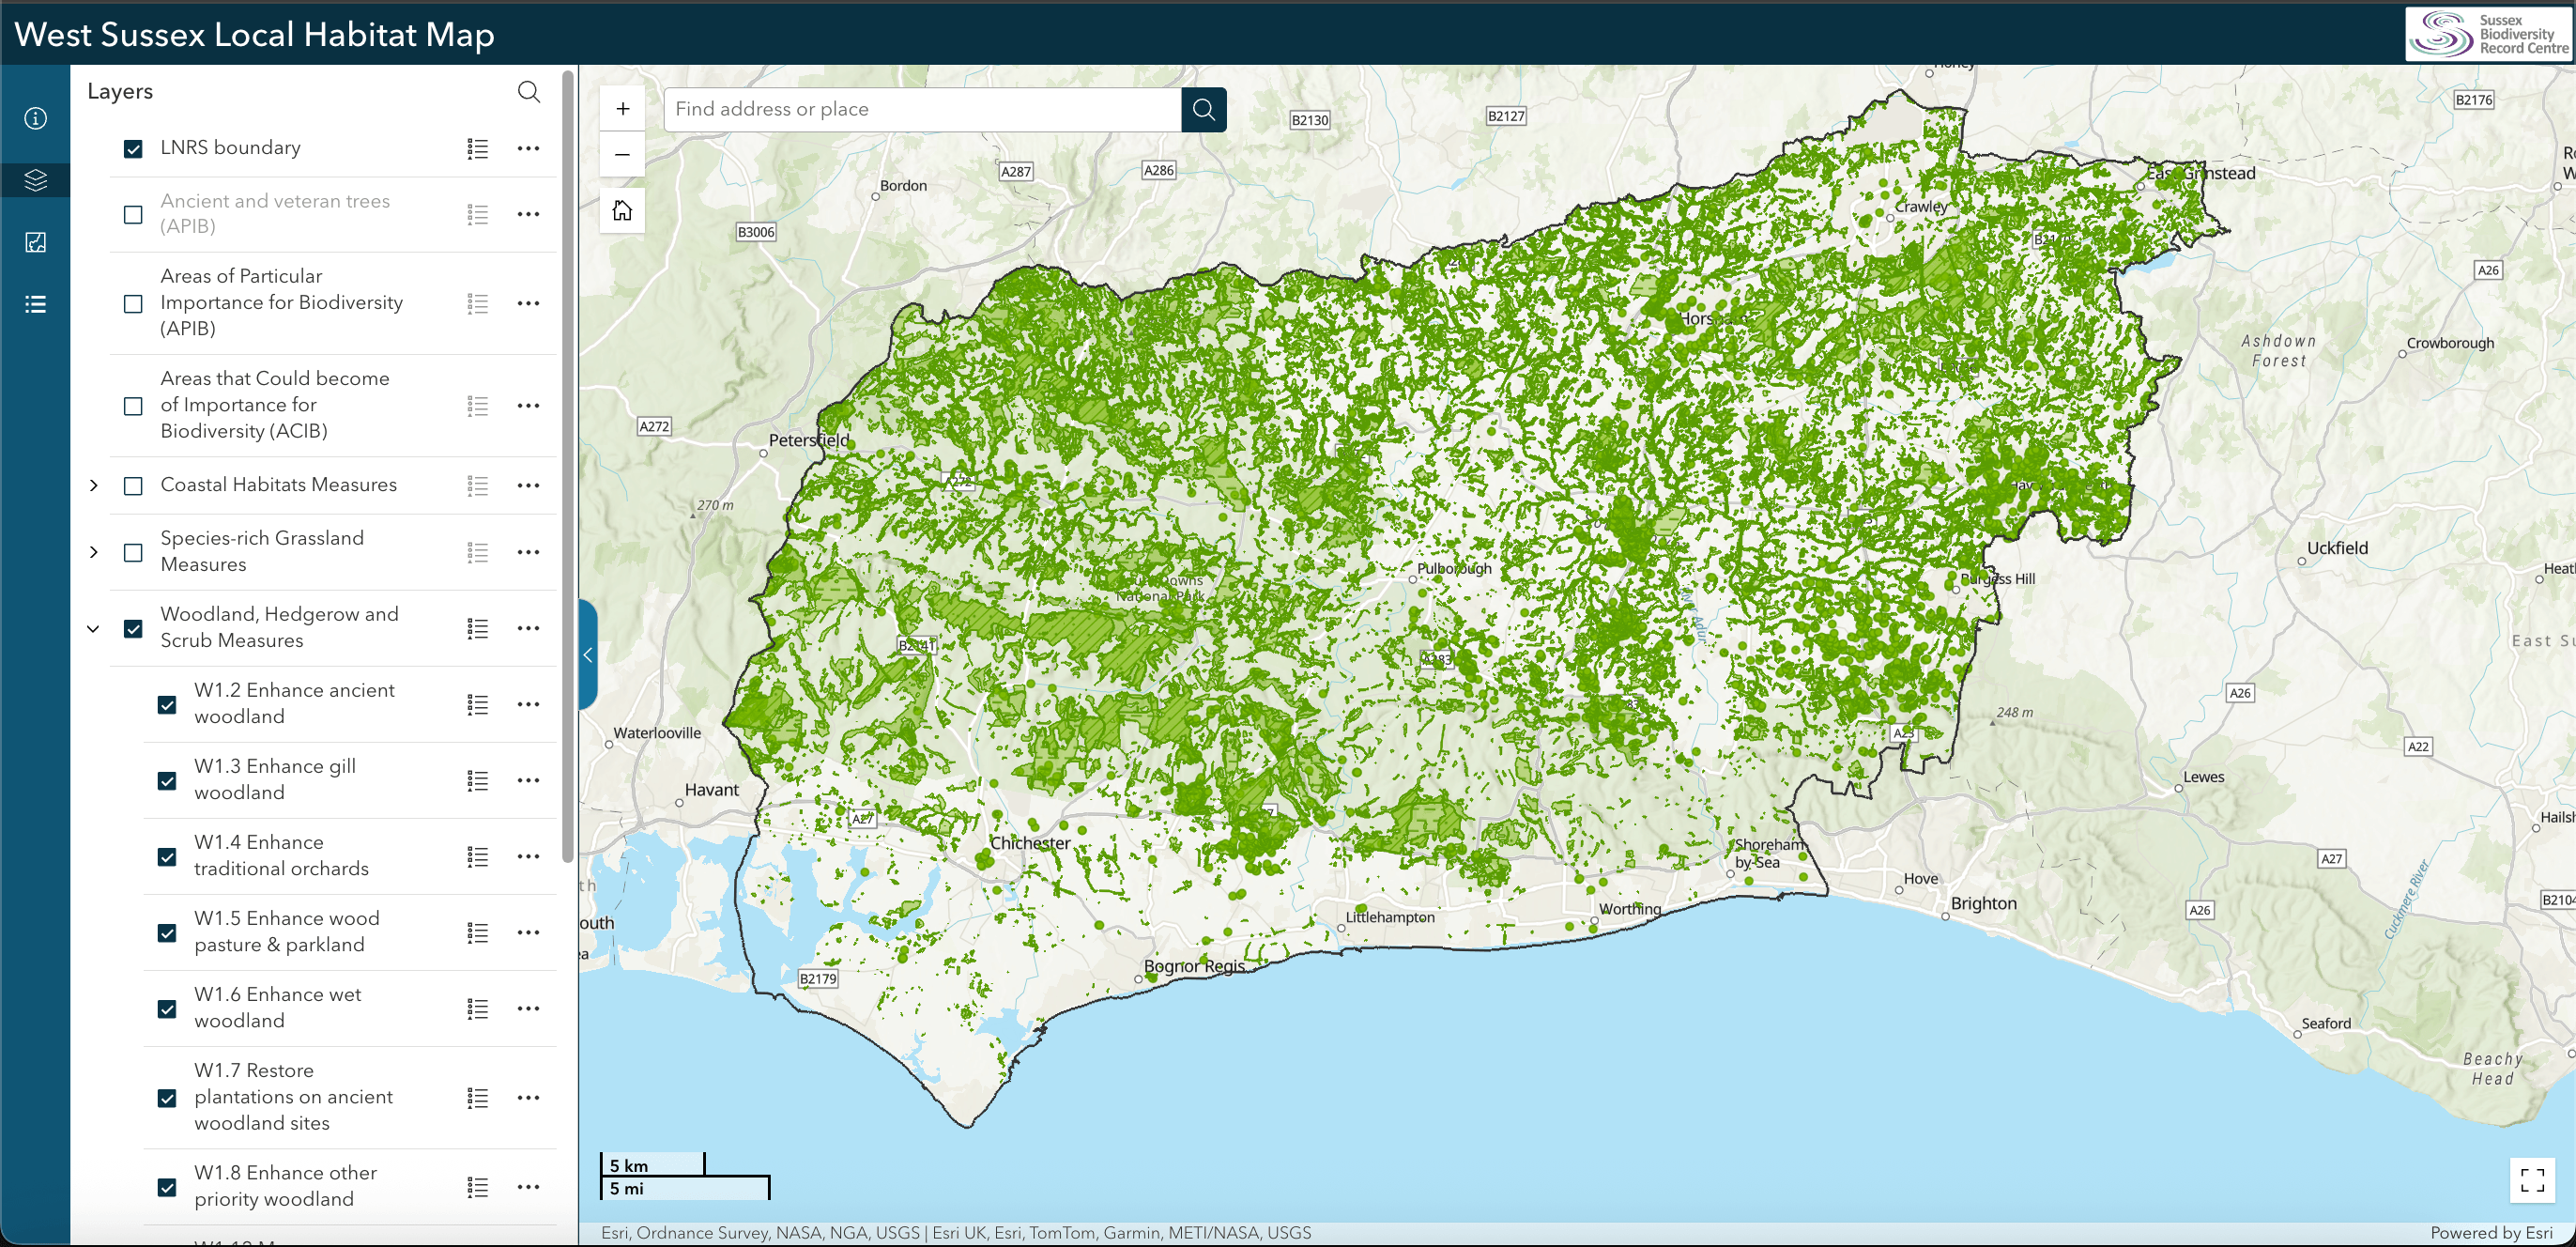This screenshot has height=1247, width=2576.
Task: Open the Basemap gallery icon in sidebar
Action: tap(35, 242)
